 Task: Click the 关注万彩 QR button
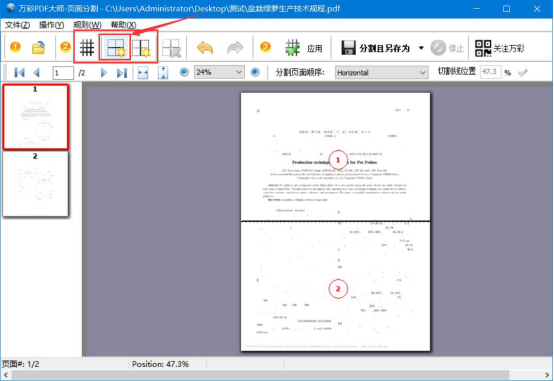499,48
